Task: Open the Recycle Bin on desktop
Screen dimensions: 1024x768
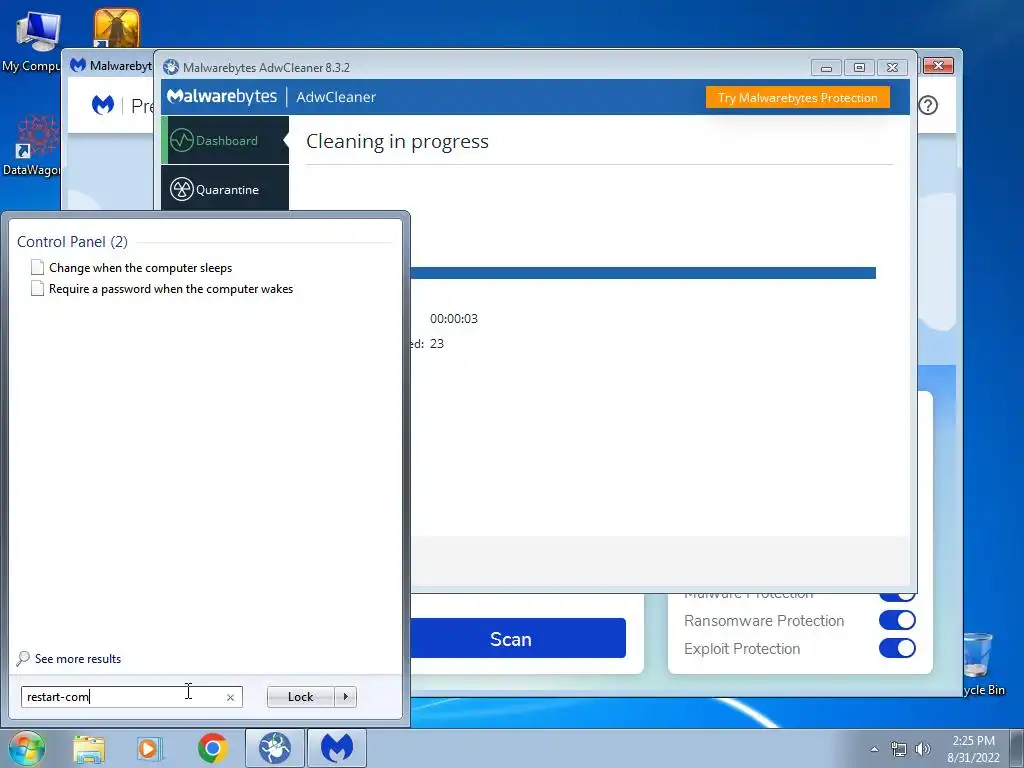Action: [978, 663]
